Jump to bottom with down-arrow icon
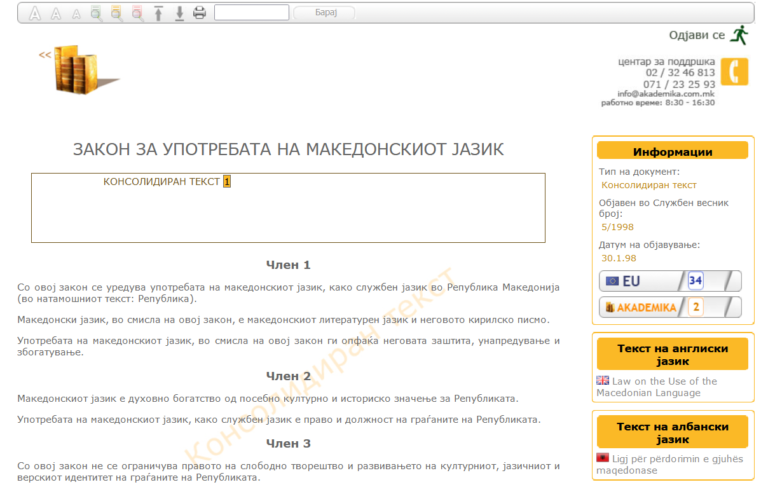This screenshot has height=487, width=768. 179,13
